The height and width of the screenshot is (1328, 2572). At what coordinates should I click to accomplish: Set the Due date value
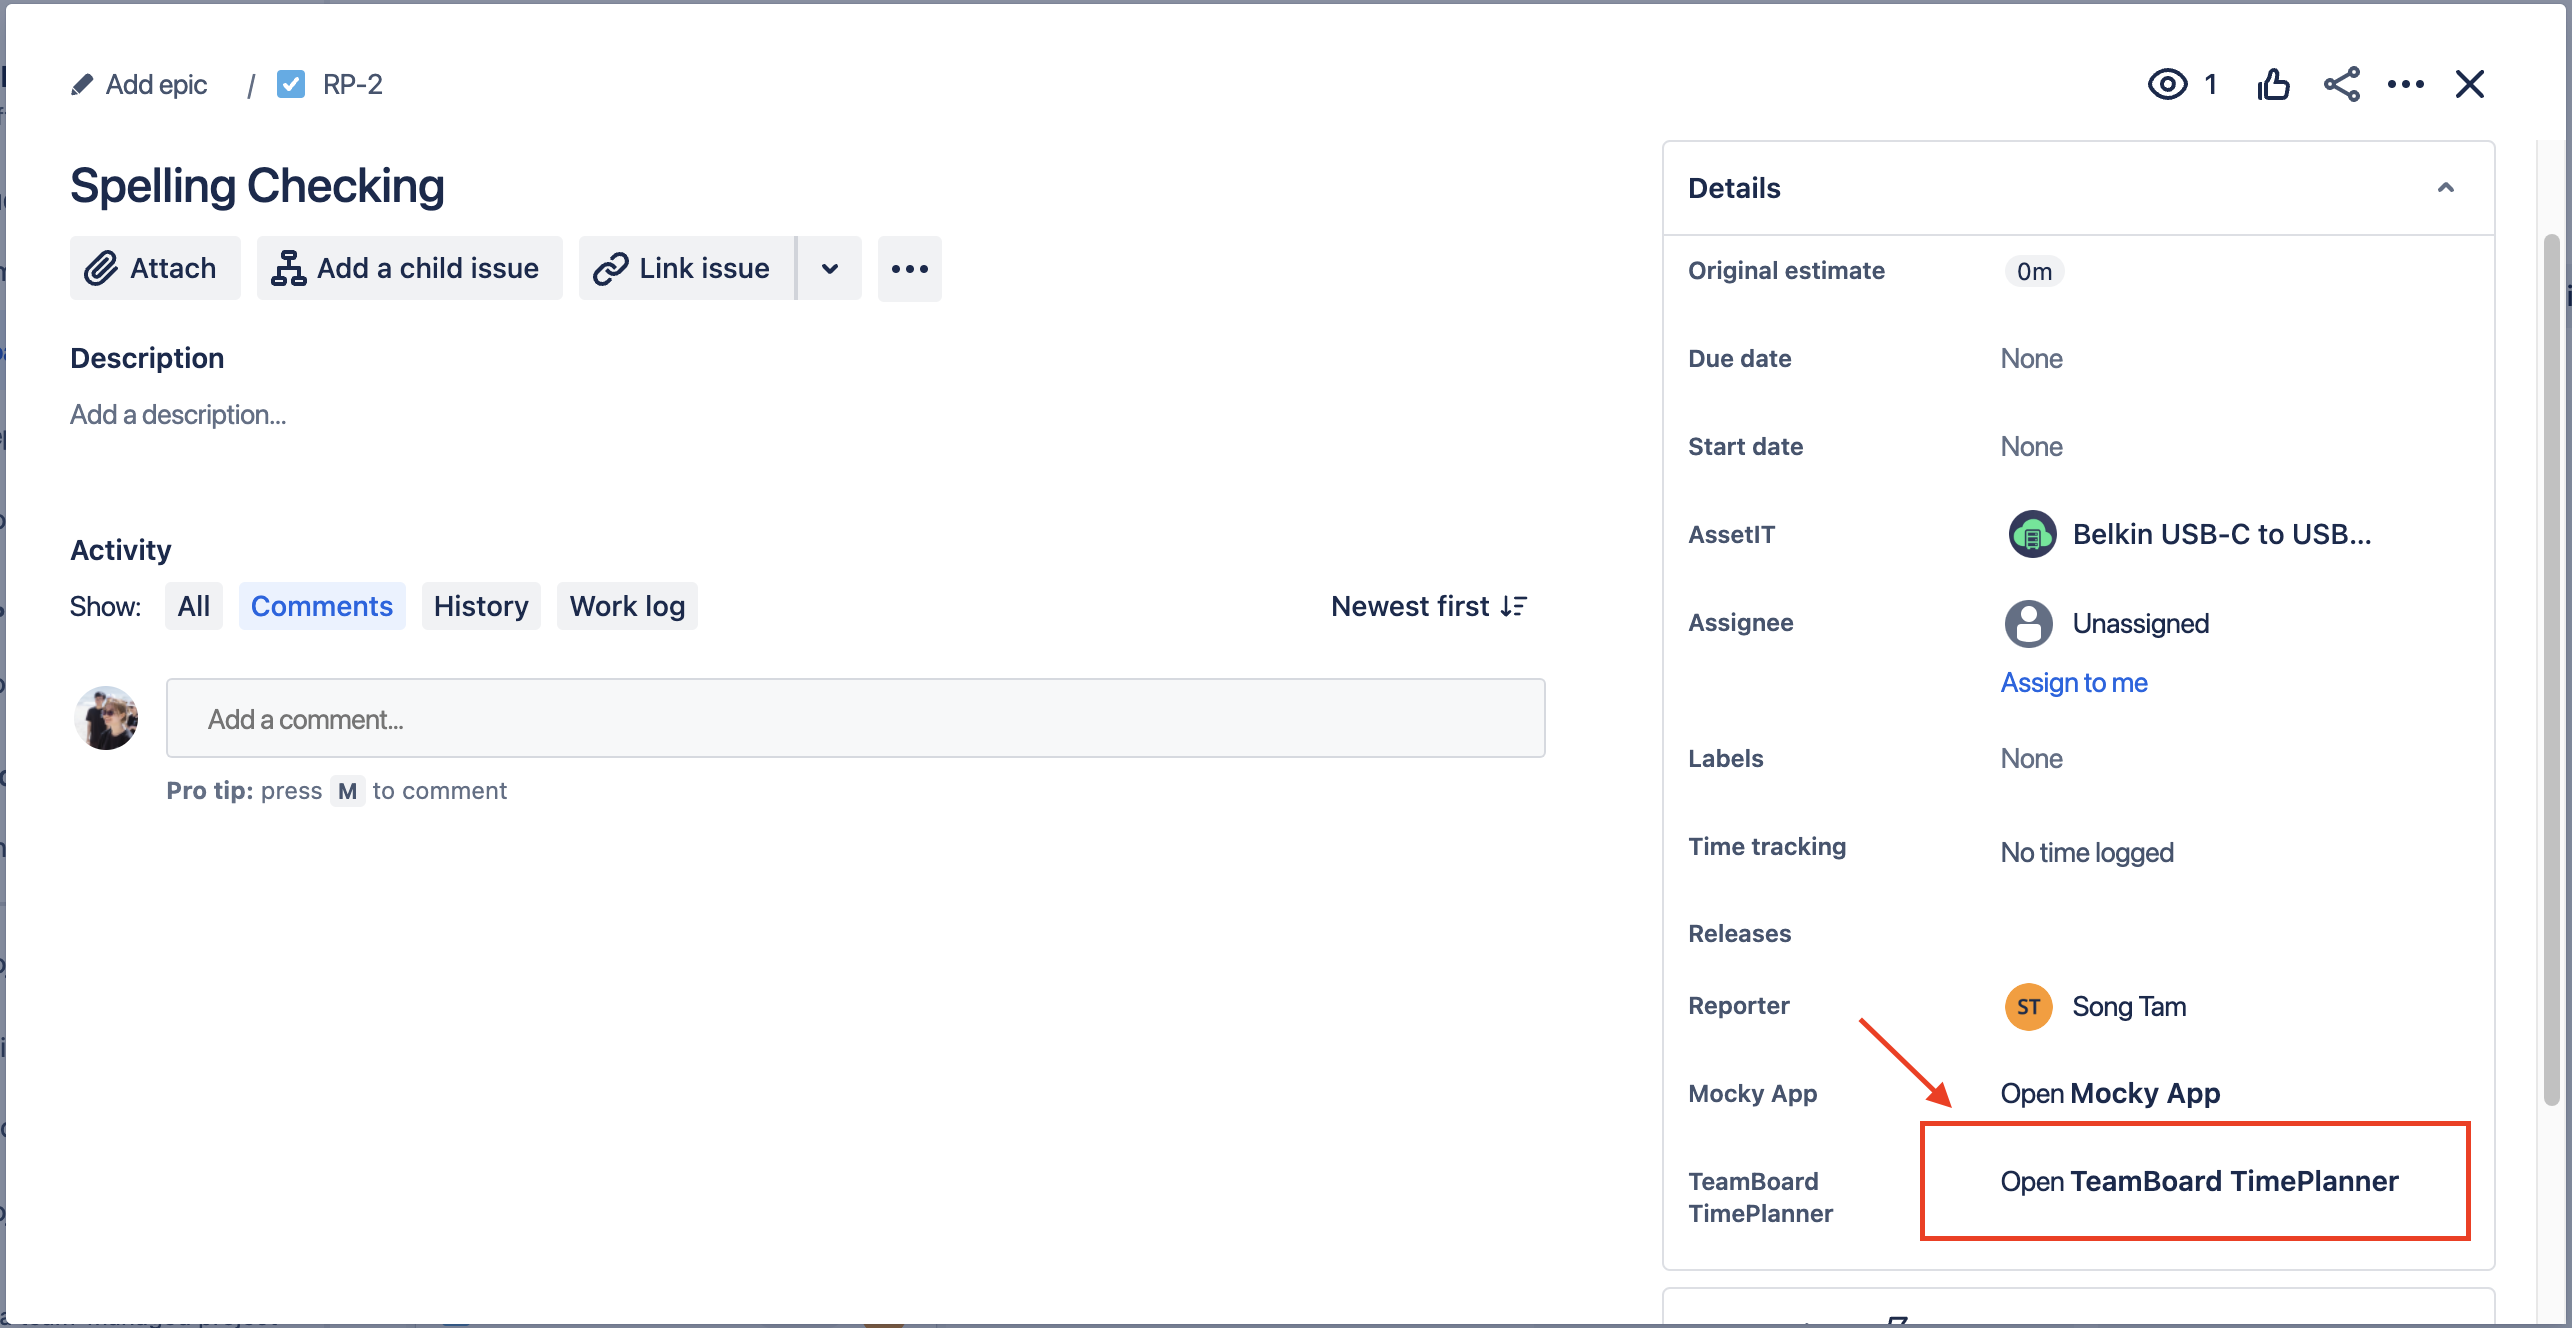(2031, 358)
